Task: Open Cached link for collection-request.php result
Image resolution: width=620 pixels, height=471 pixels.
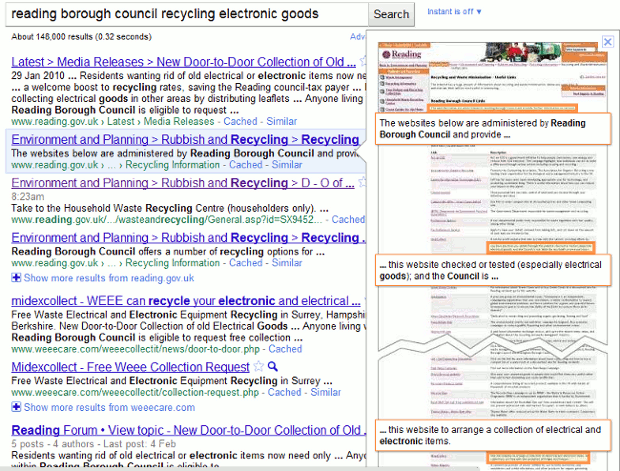Action: 284,393
